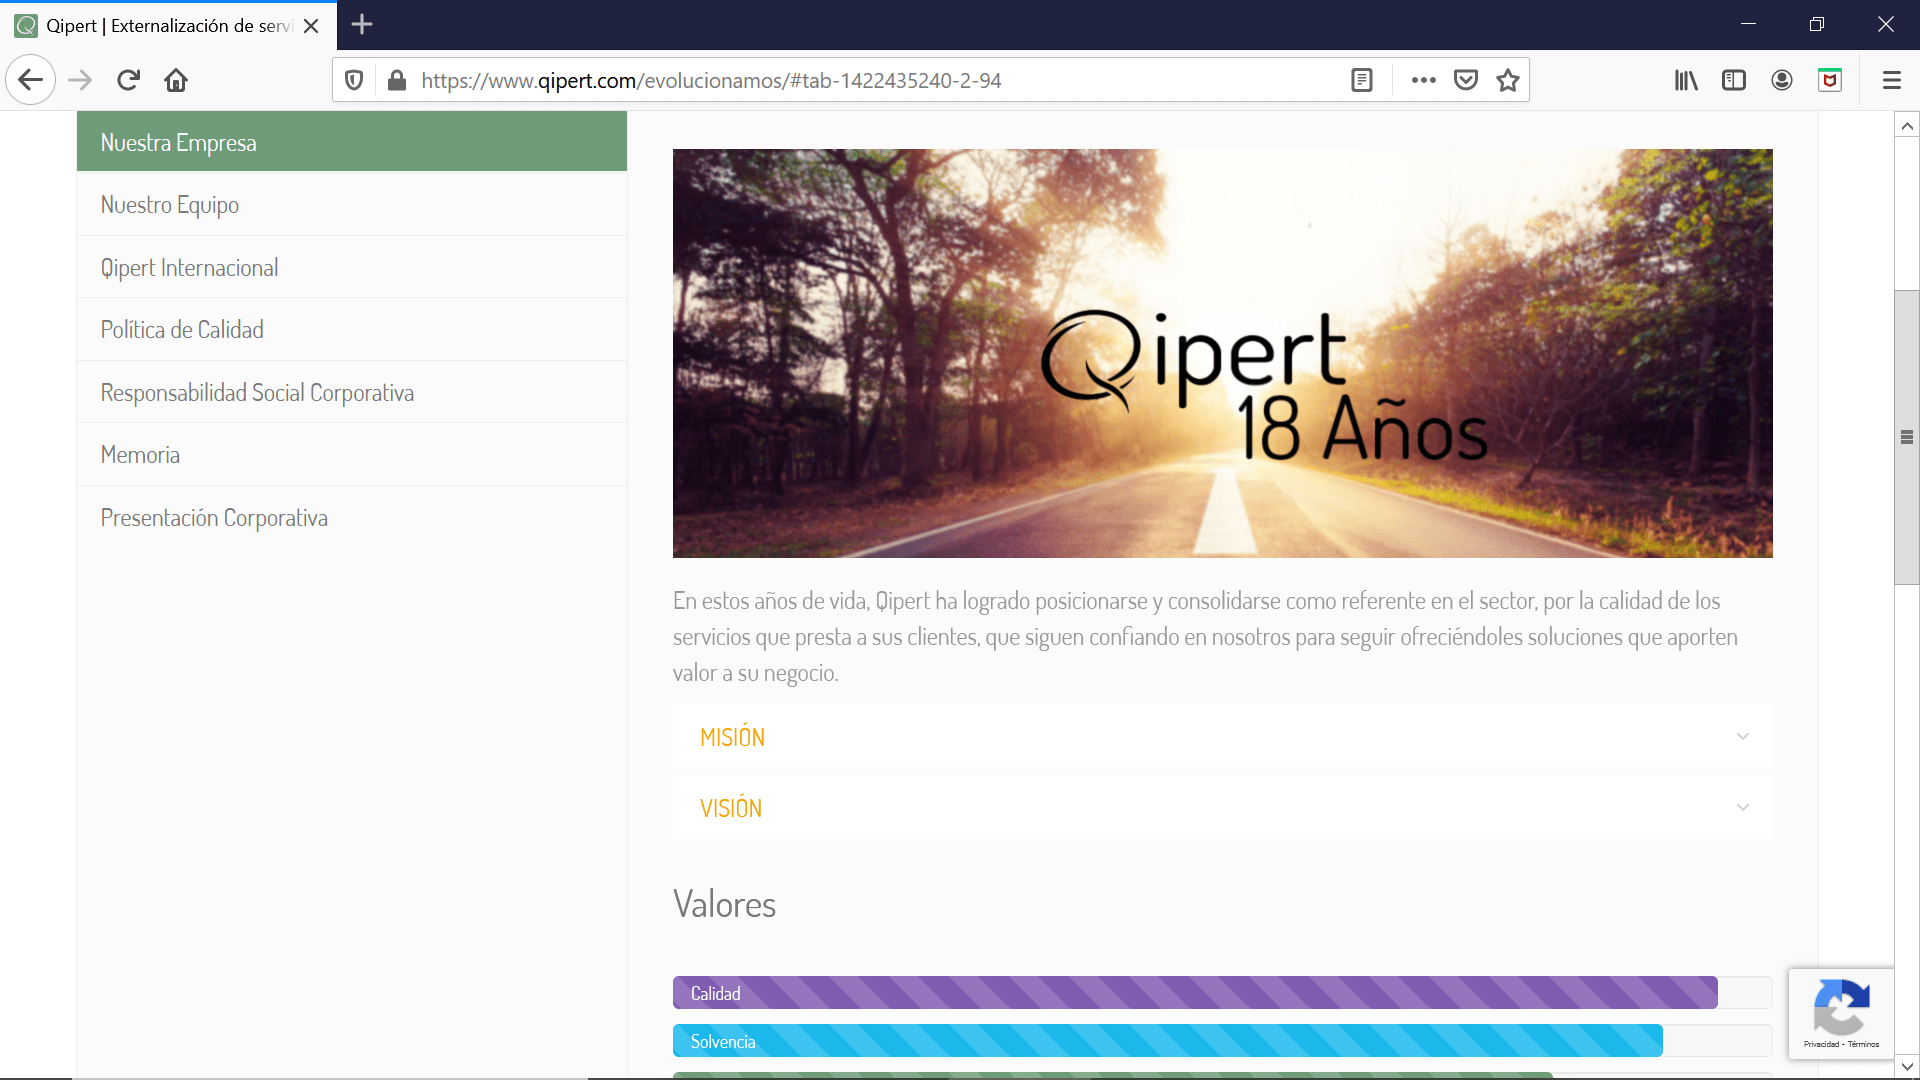
Task: Switch to the Memoria tab
Action: (352, 455)
